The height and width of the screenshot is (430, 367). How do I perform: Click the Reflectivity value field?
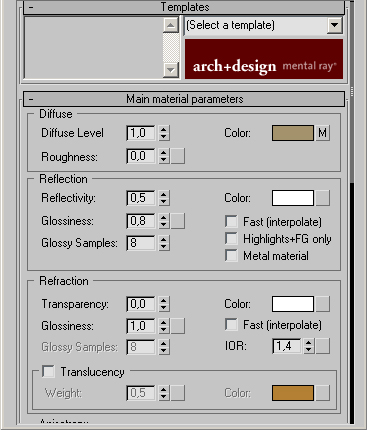pos(141,198)
